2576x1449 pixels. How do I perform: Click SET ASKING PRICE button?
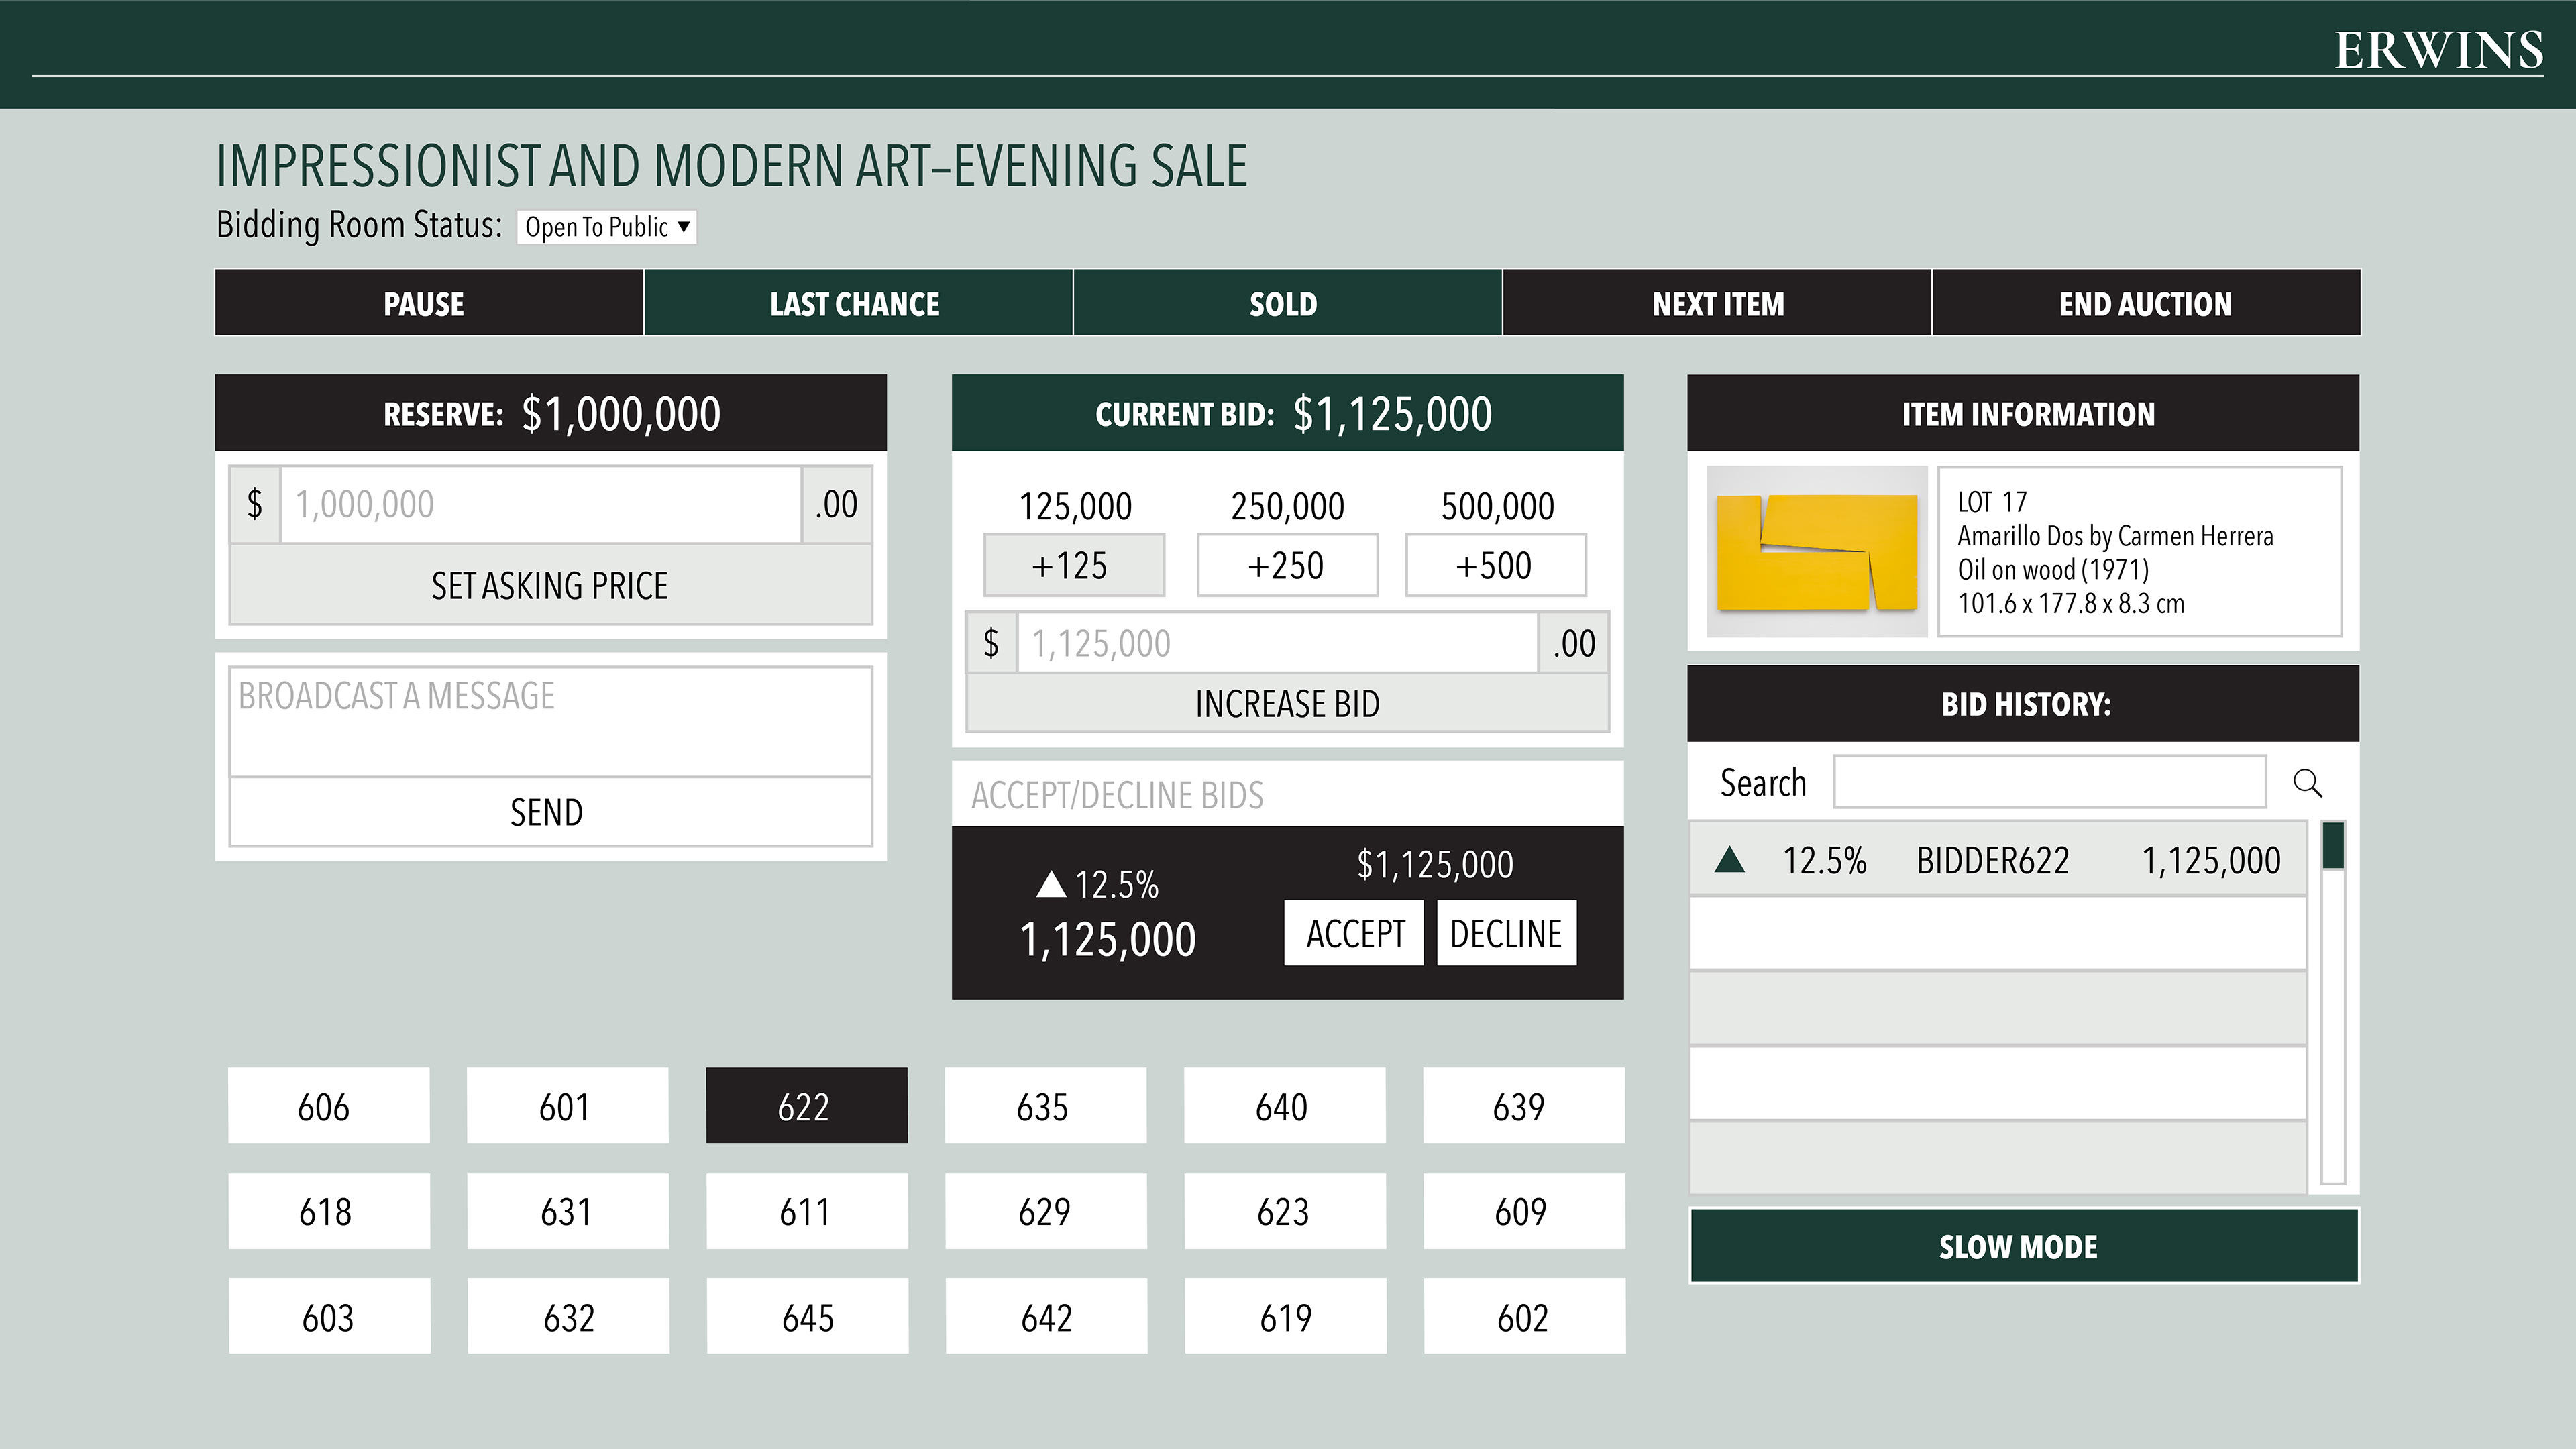[550, 585]
